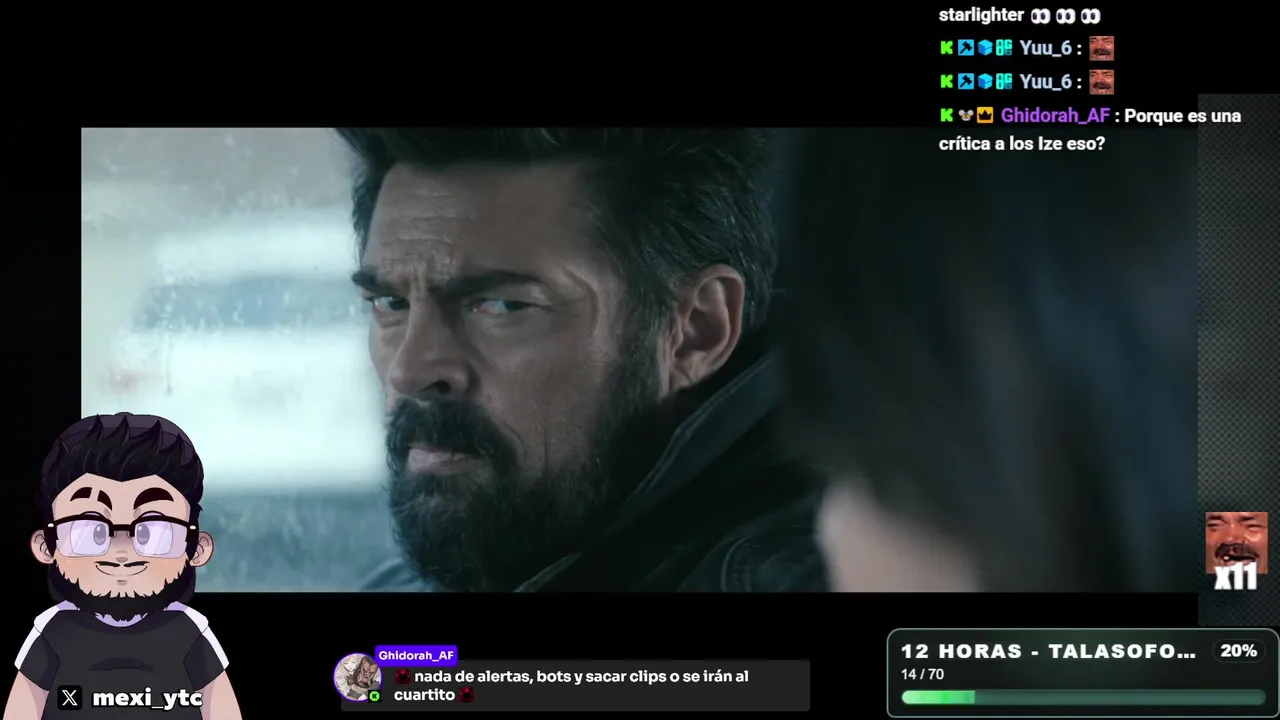Viewport: 1280px width, 720px height.
Task: Click the OG badge in the Yuu_6 message directly above Ghidorah_AF
Action: (x=1004, y=82)
